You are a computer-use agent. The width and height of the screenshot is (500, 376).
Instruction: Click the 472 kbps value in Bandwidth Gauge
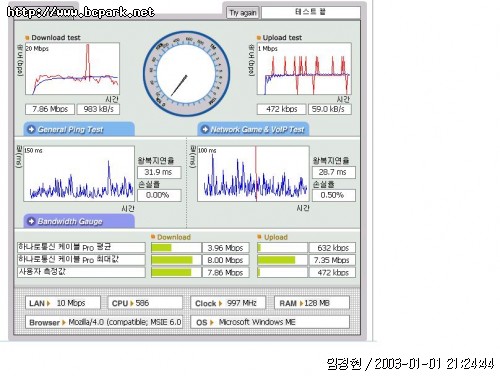[332, 273]
